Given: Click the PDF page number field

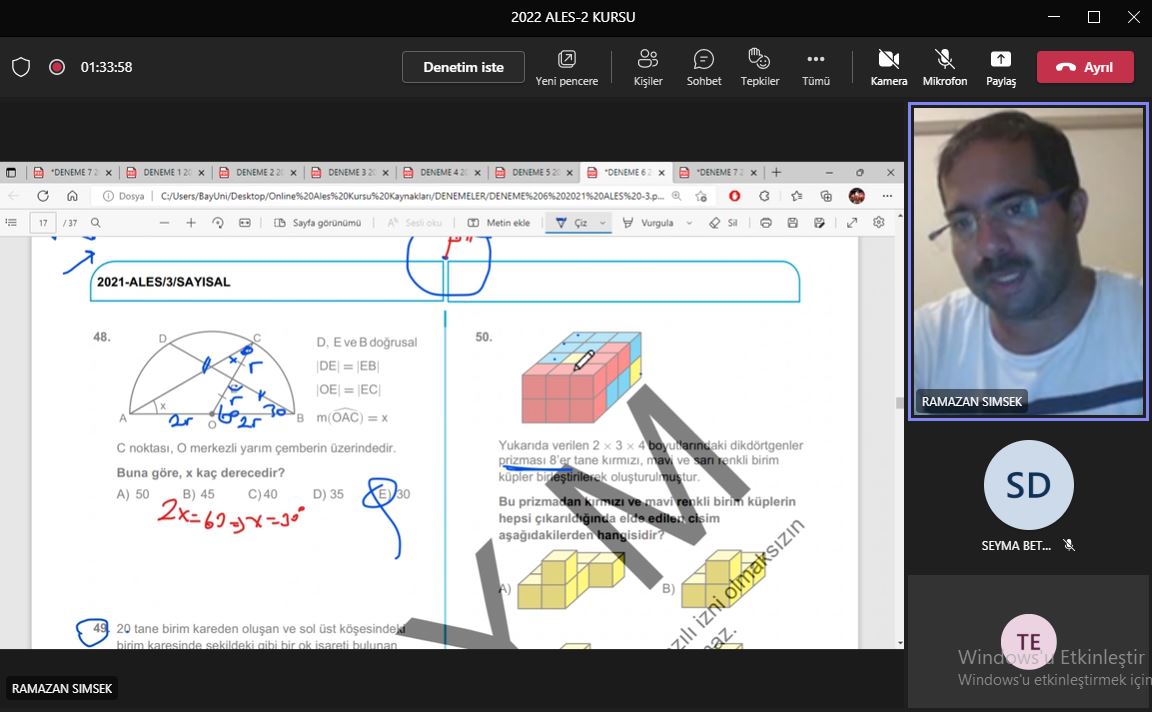Looking at the screenshot, I should coord(43,223).
